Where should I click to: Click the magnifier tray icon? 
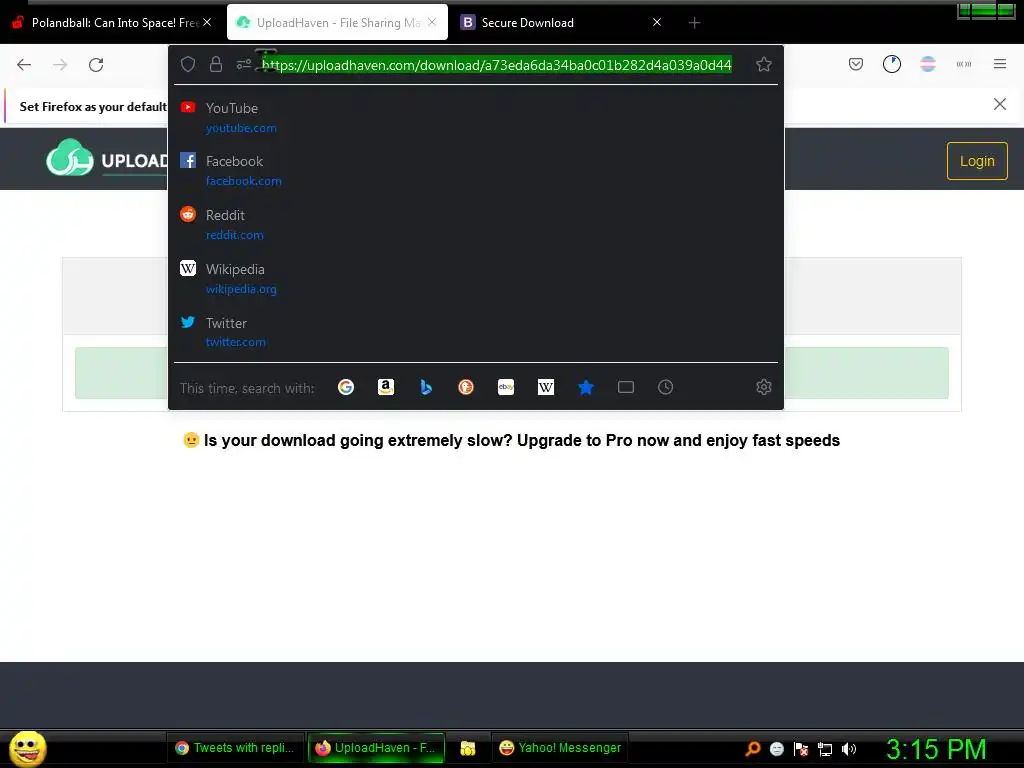pos(752,749)
